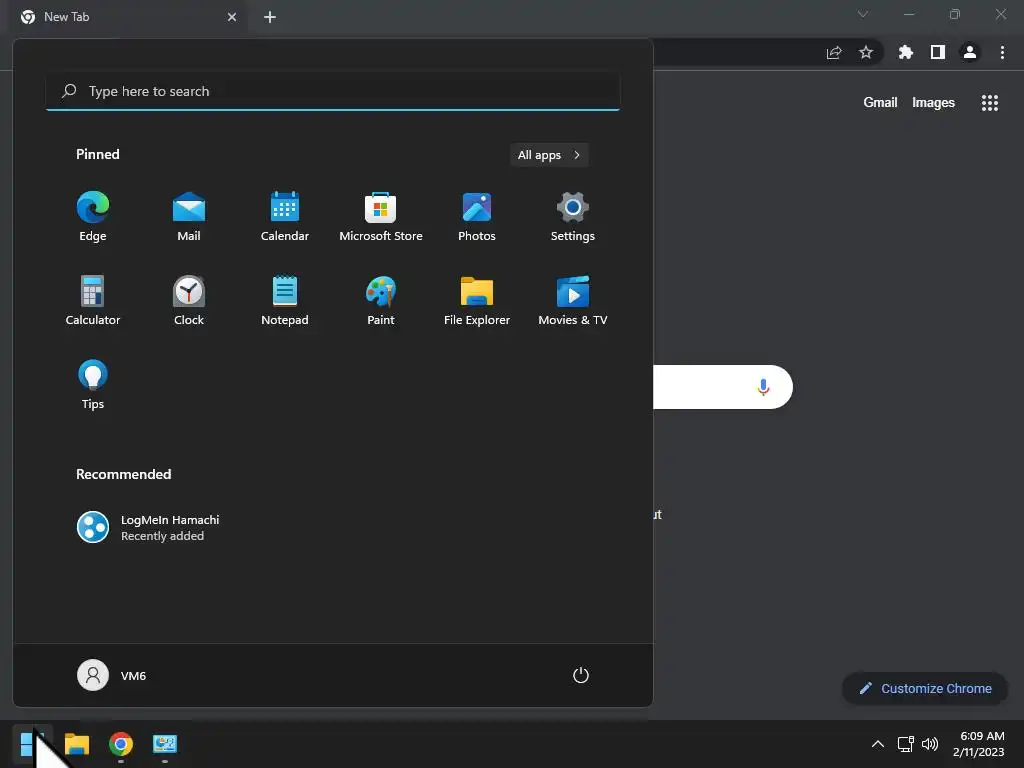Launch Calendar from pinned apps
Image resolution: width=1024 pixels, height=768 pixels.
(x=285, y=217)
